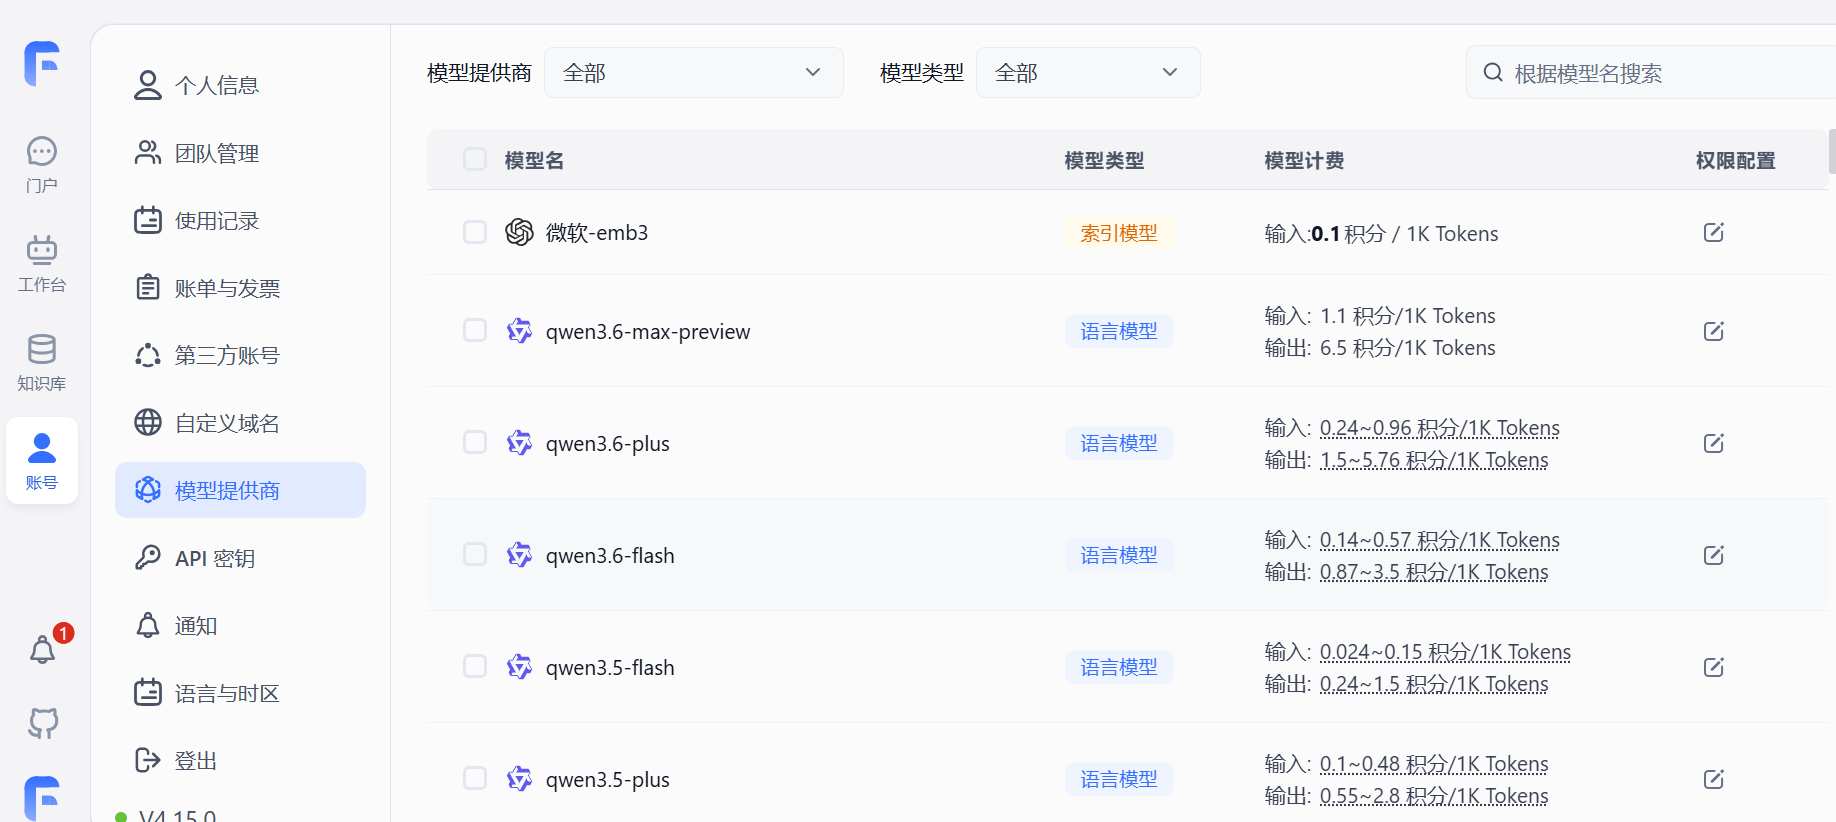Click the 微软-emb3 model name
This screenshot has height=822, width=1836.
pos(597,233)
